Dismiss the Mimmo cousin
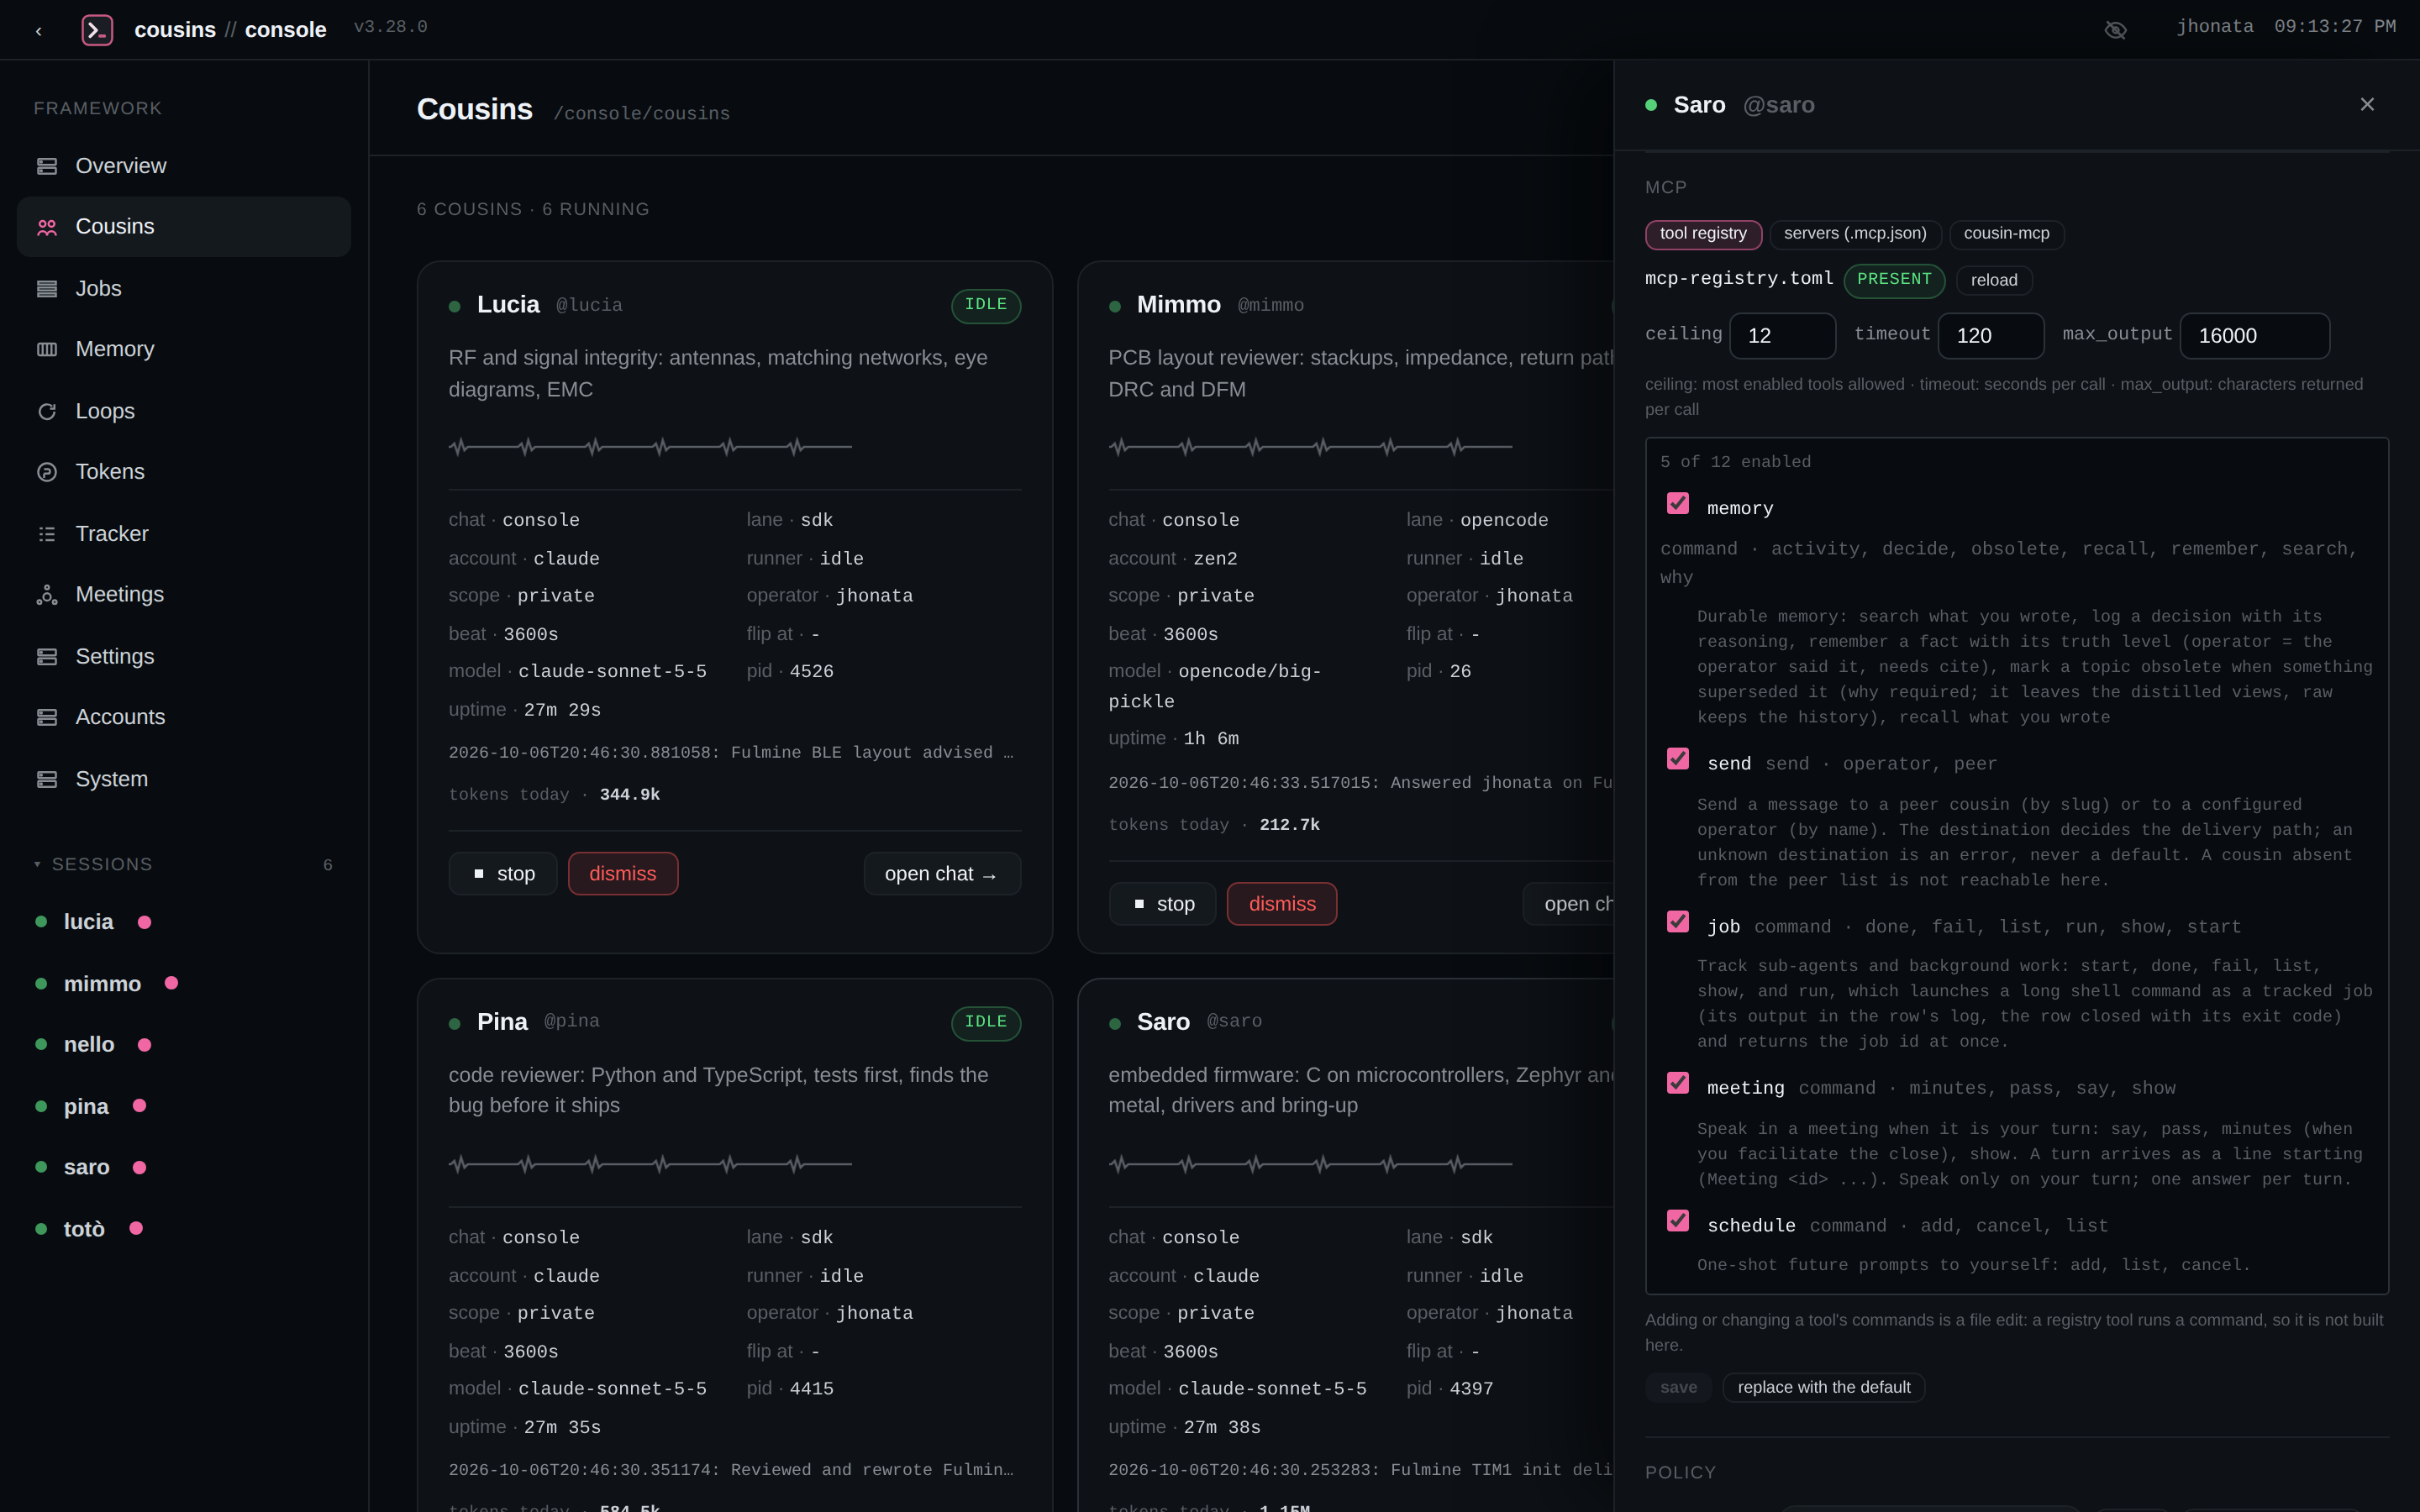The width and height of the screenshot is (2420, 1512). tap(1282, 904)
